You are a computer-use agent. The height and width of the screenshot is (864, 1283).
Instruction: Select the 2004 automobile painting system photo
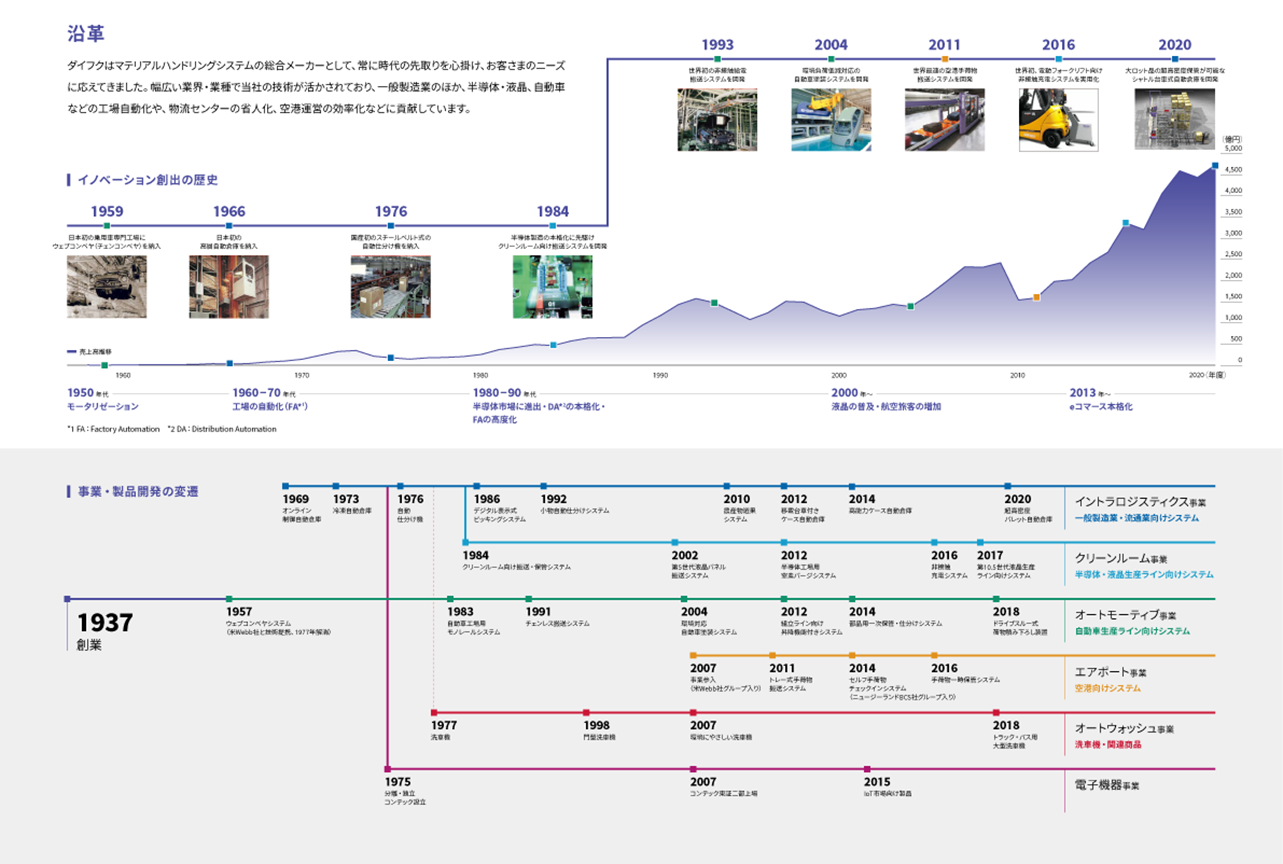(830, 120)
